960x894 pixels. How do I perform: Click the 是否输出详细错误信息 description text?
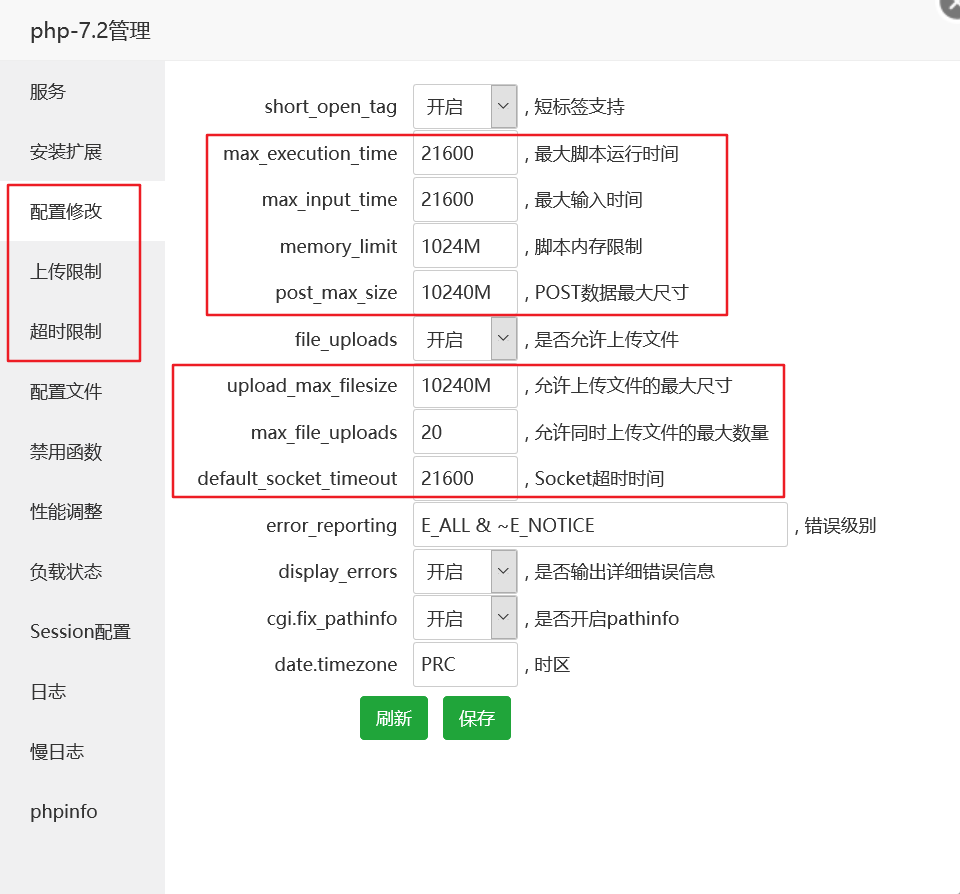click(624, 572)
